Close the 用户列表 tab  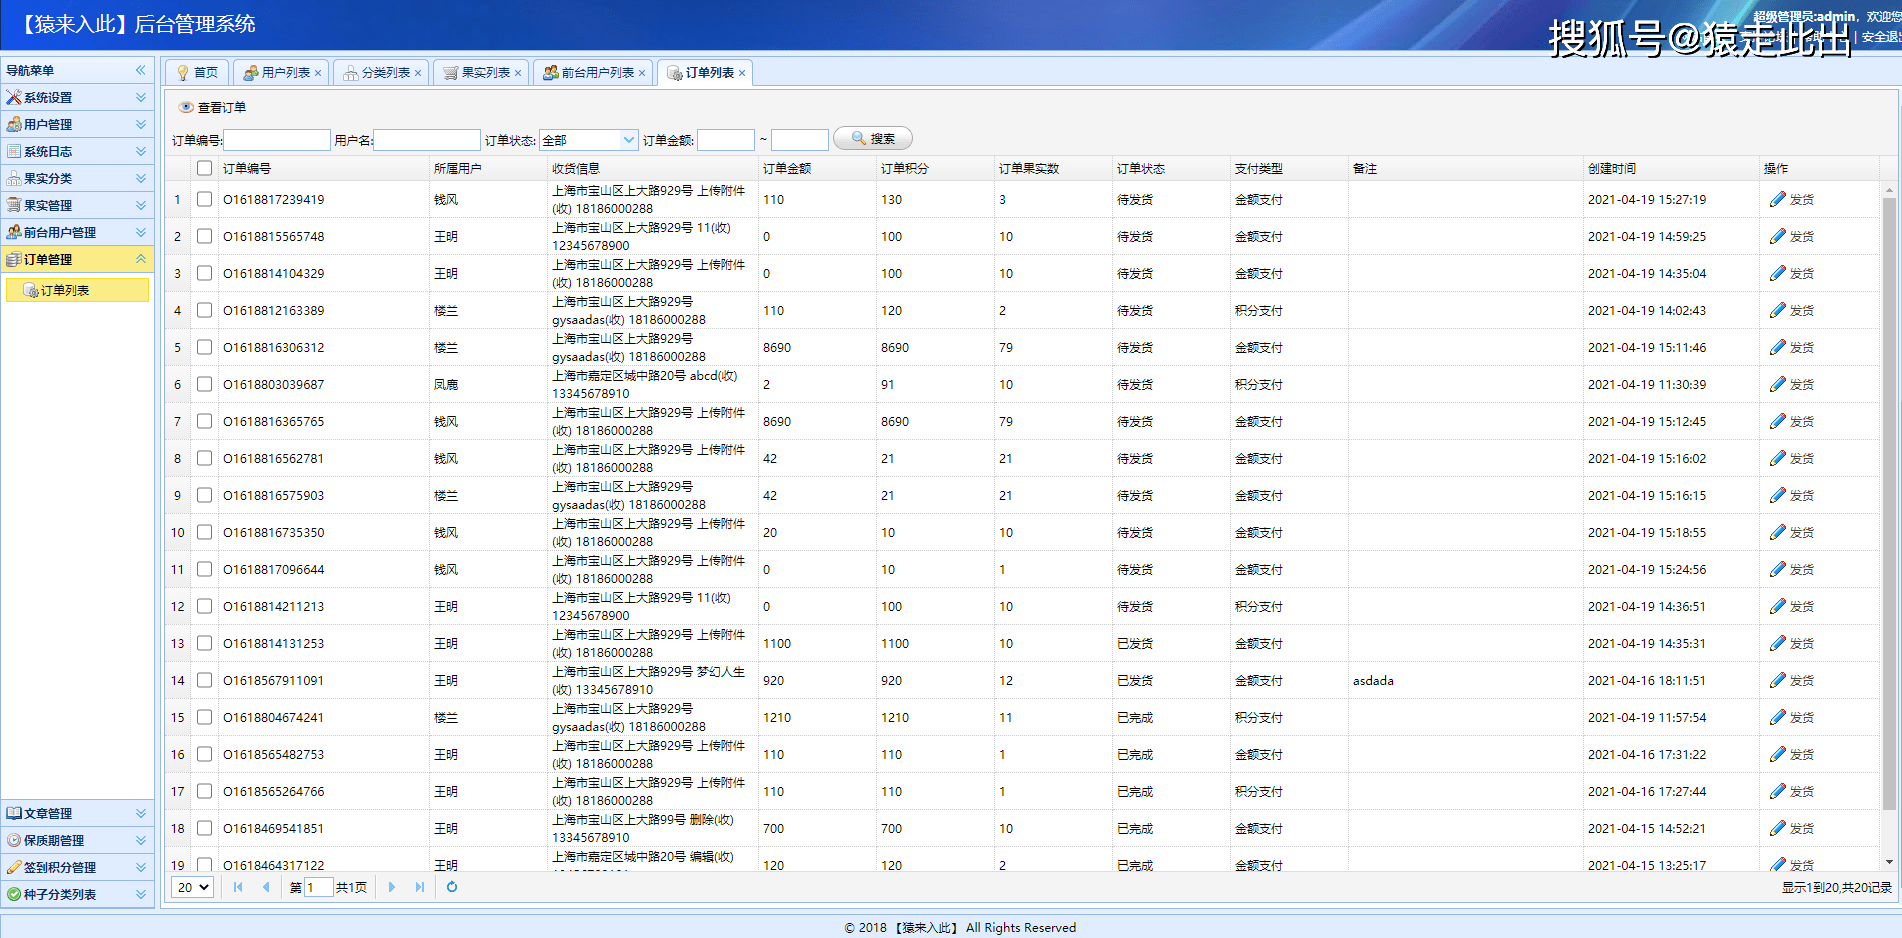318,73
